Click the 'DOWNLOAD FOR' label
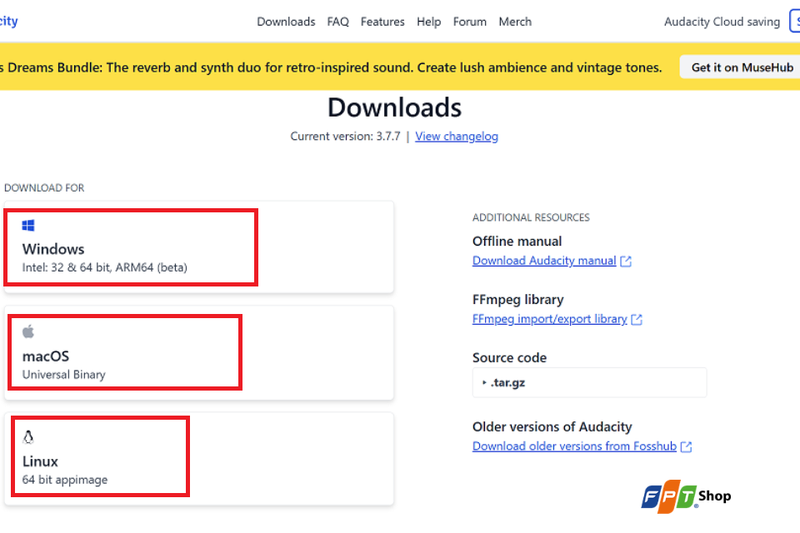Image resolution: width=800 pixels, height=533 pixels. click(x=44, y=188)
